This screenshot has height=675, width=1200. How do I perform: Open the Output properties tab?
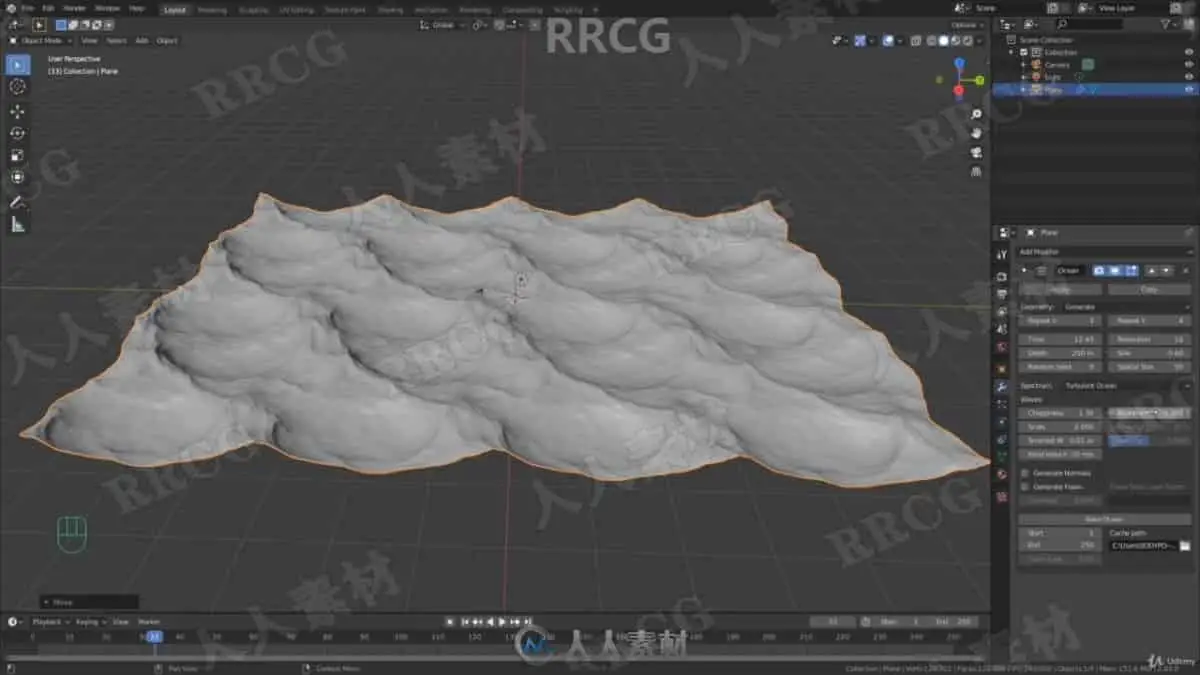click(x=1001, y=294)
